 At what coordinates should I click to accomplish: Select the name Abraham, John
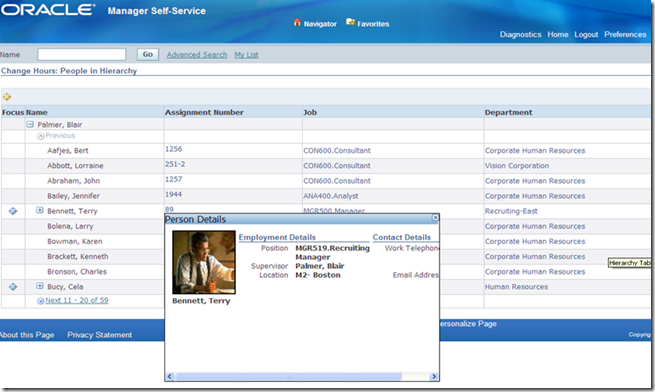tap(74, 181)
